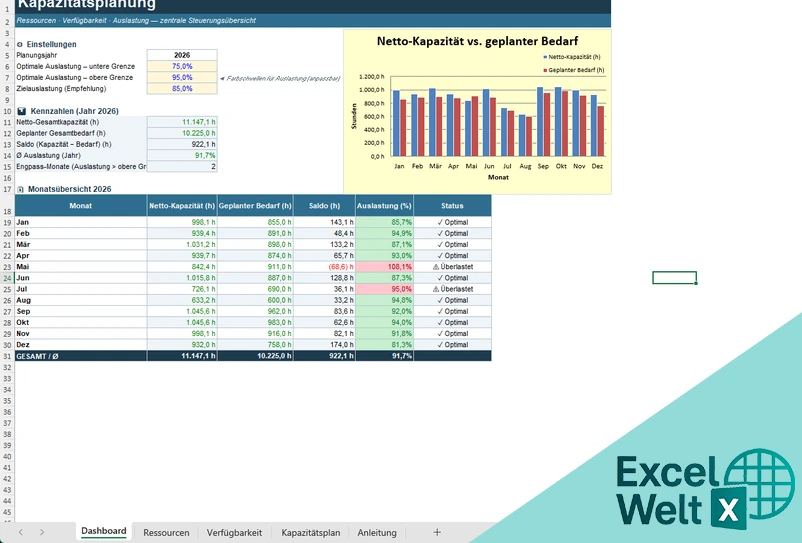Click the Überlastet status in Jul row

[x=453, y=289]
